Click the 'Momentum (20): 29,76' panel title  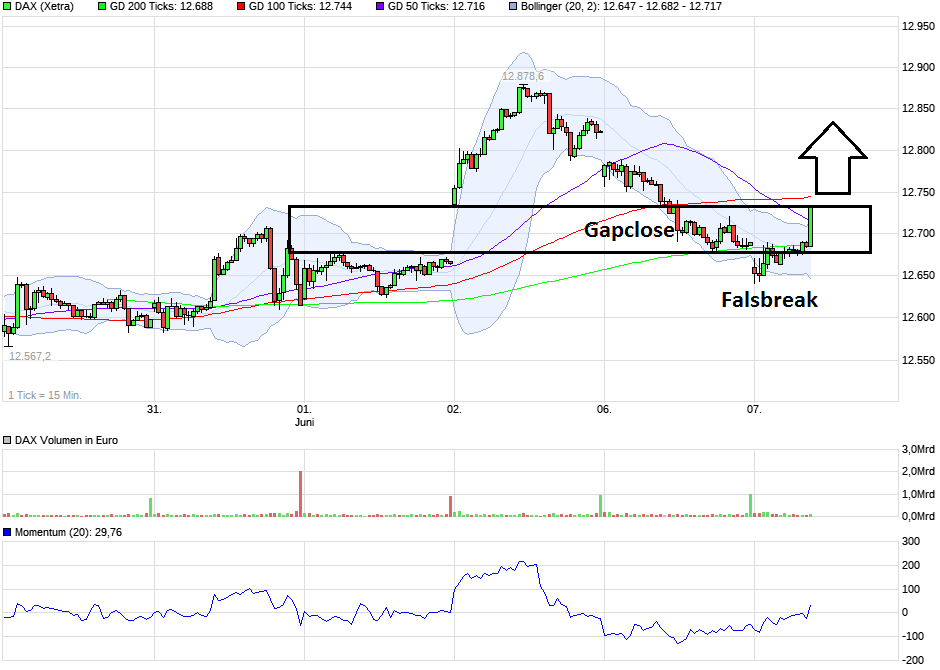tap(68, 532)
